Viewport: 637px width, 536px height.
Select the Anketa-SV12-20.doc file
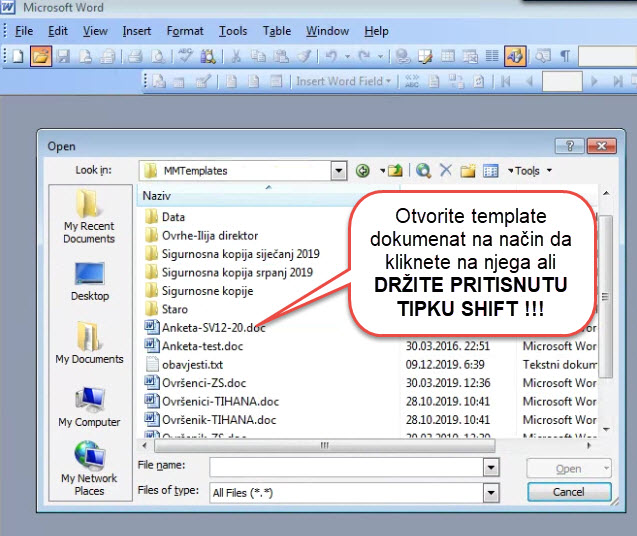[x=205, y=328]
